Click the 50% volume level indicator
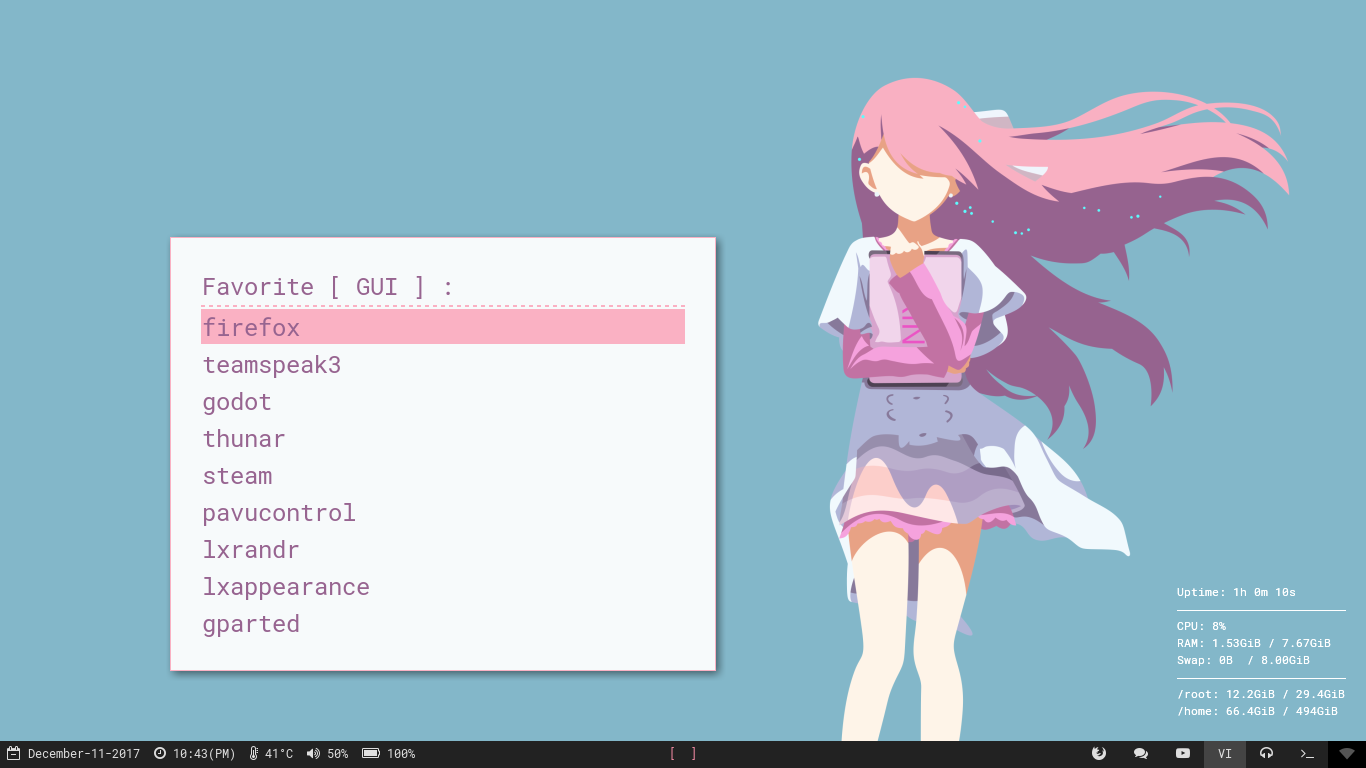Image resolution: width=1366 pixels, height=768 pixels. [x=340, y=753]
